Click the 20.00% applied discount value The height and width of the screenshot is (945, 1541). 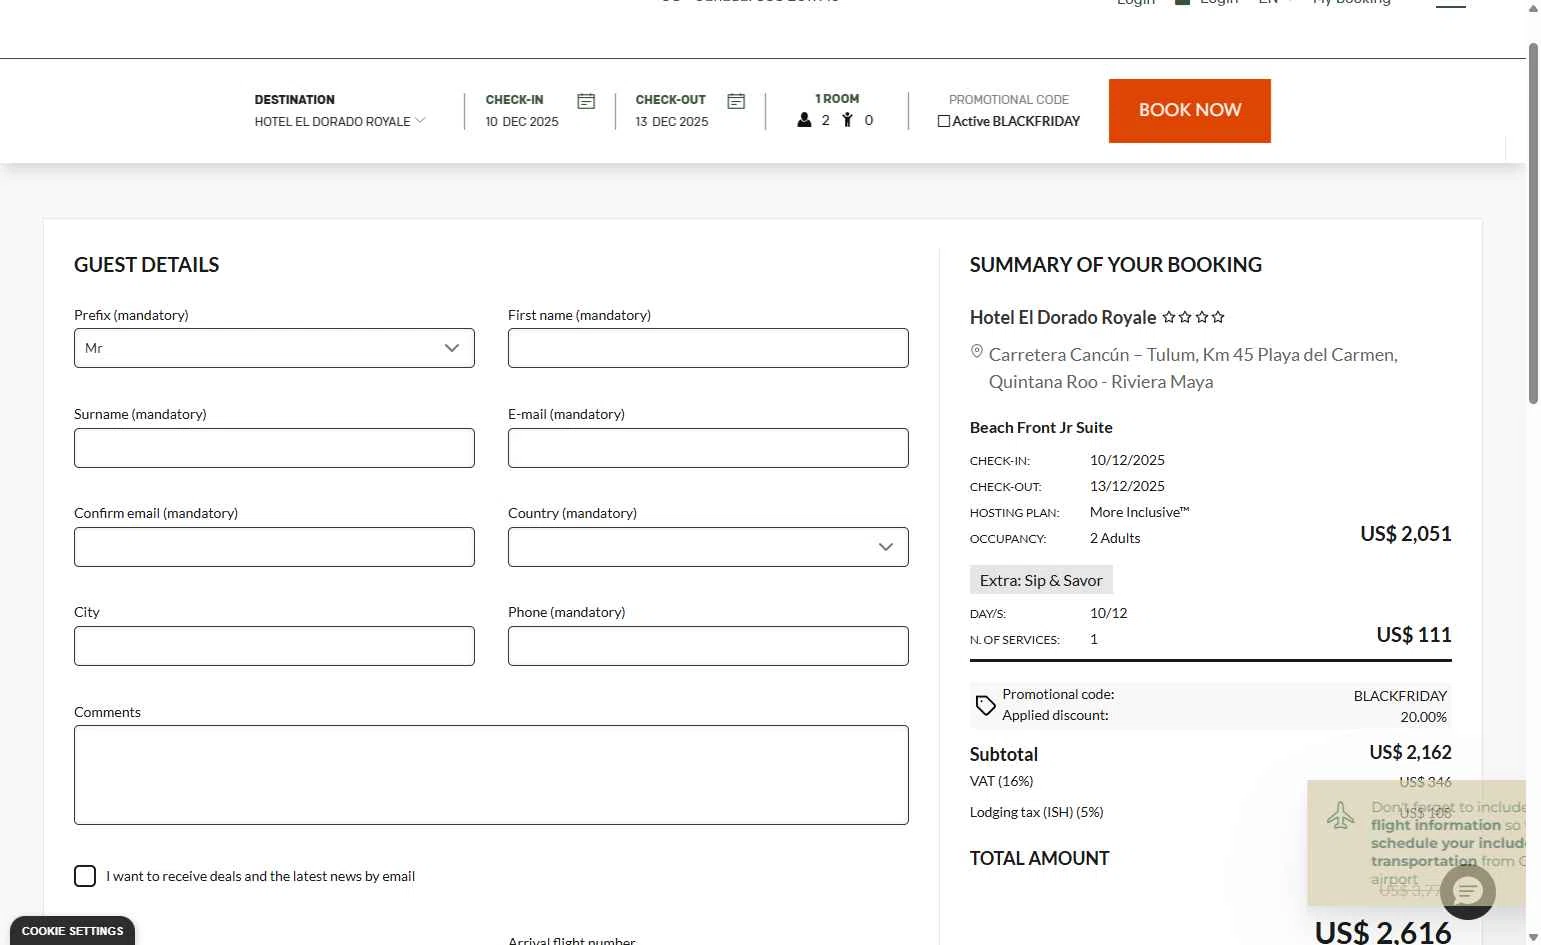[1423, 717]
